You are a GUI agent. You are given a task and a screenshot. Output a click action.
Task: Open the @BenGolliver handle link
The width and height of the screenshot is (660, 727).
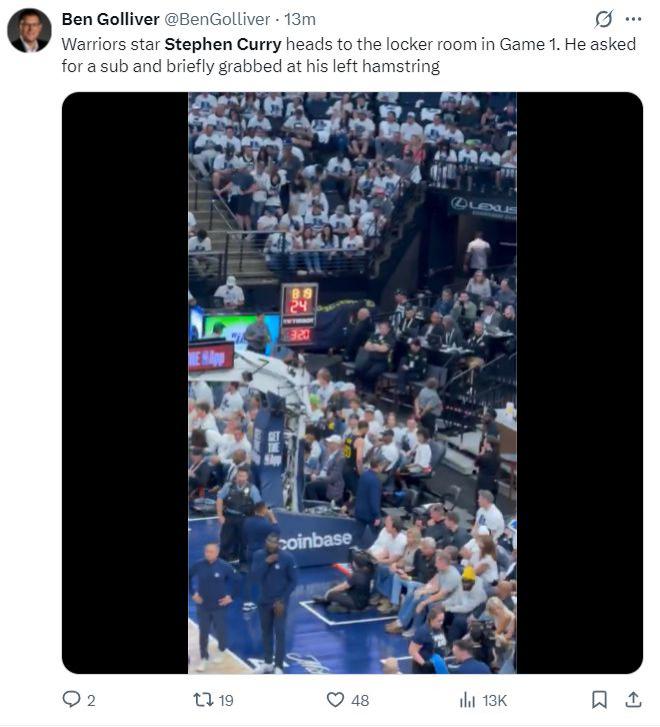[217, 19]
